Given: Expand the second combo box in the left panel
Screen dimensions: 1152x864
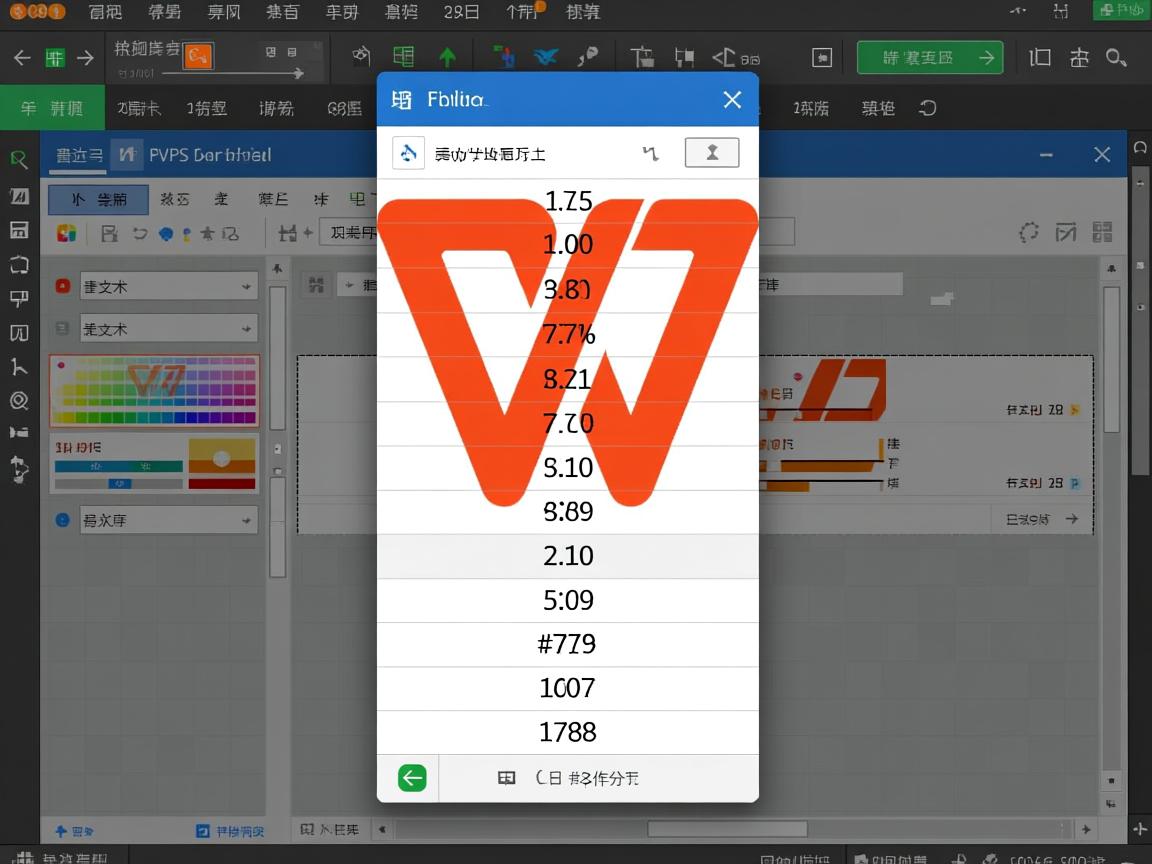Looking at the screenshot, I should pyautogui.click(x=168, y=328).
